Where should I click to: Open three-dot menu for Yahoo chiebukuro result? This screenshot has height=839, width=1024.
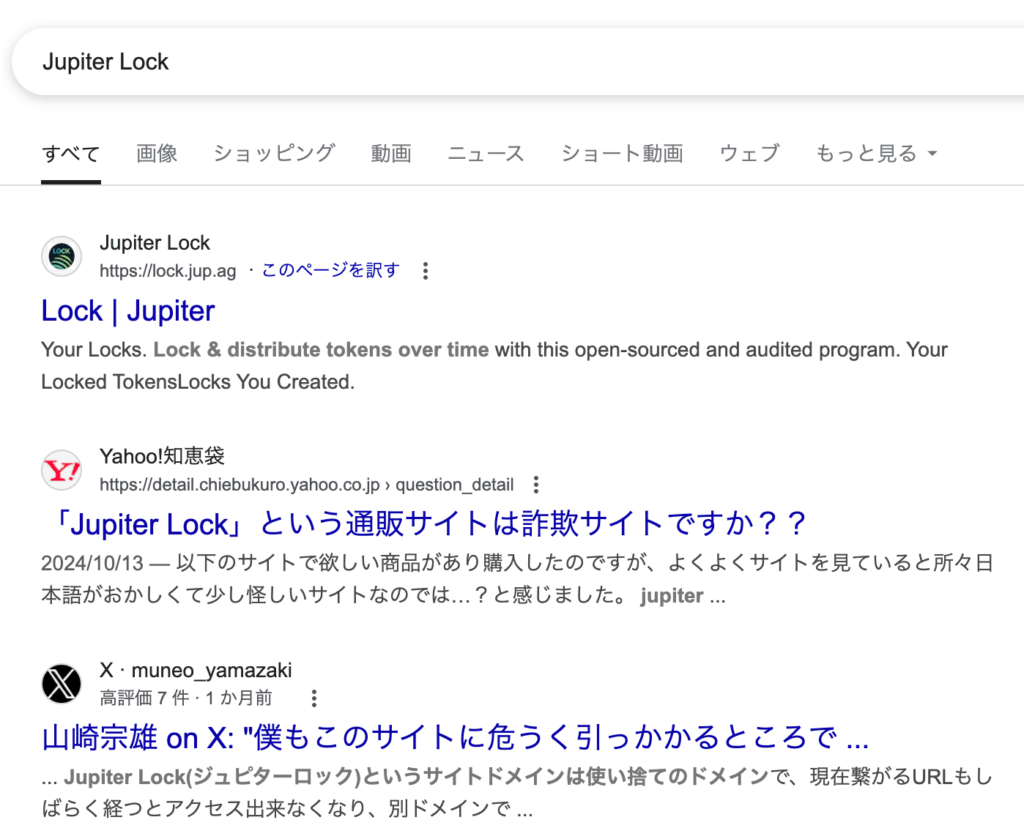[x=536, y=484]
